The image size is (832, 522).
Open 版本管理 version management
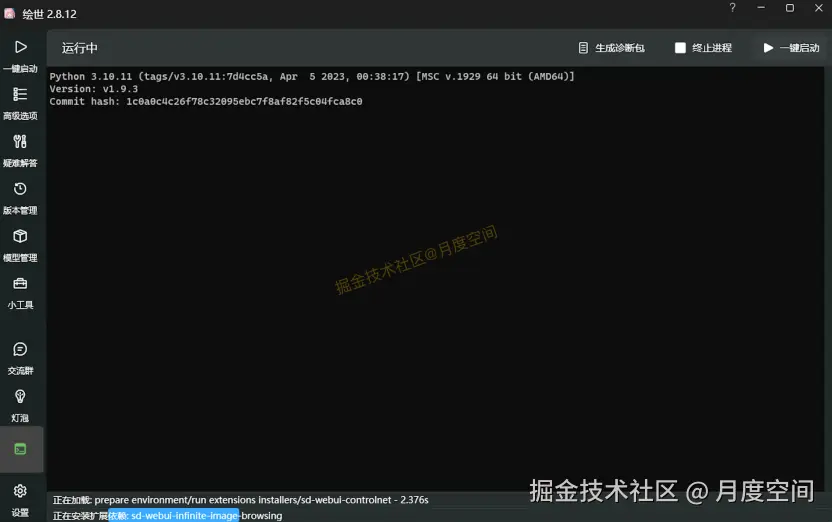point(20,198)
